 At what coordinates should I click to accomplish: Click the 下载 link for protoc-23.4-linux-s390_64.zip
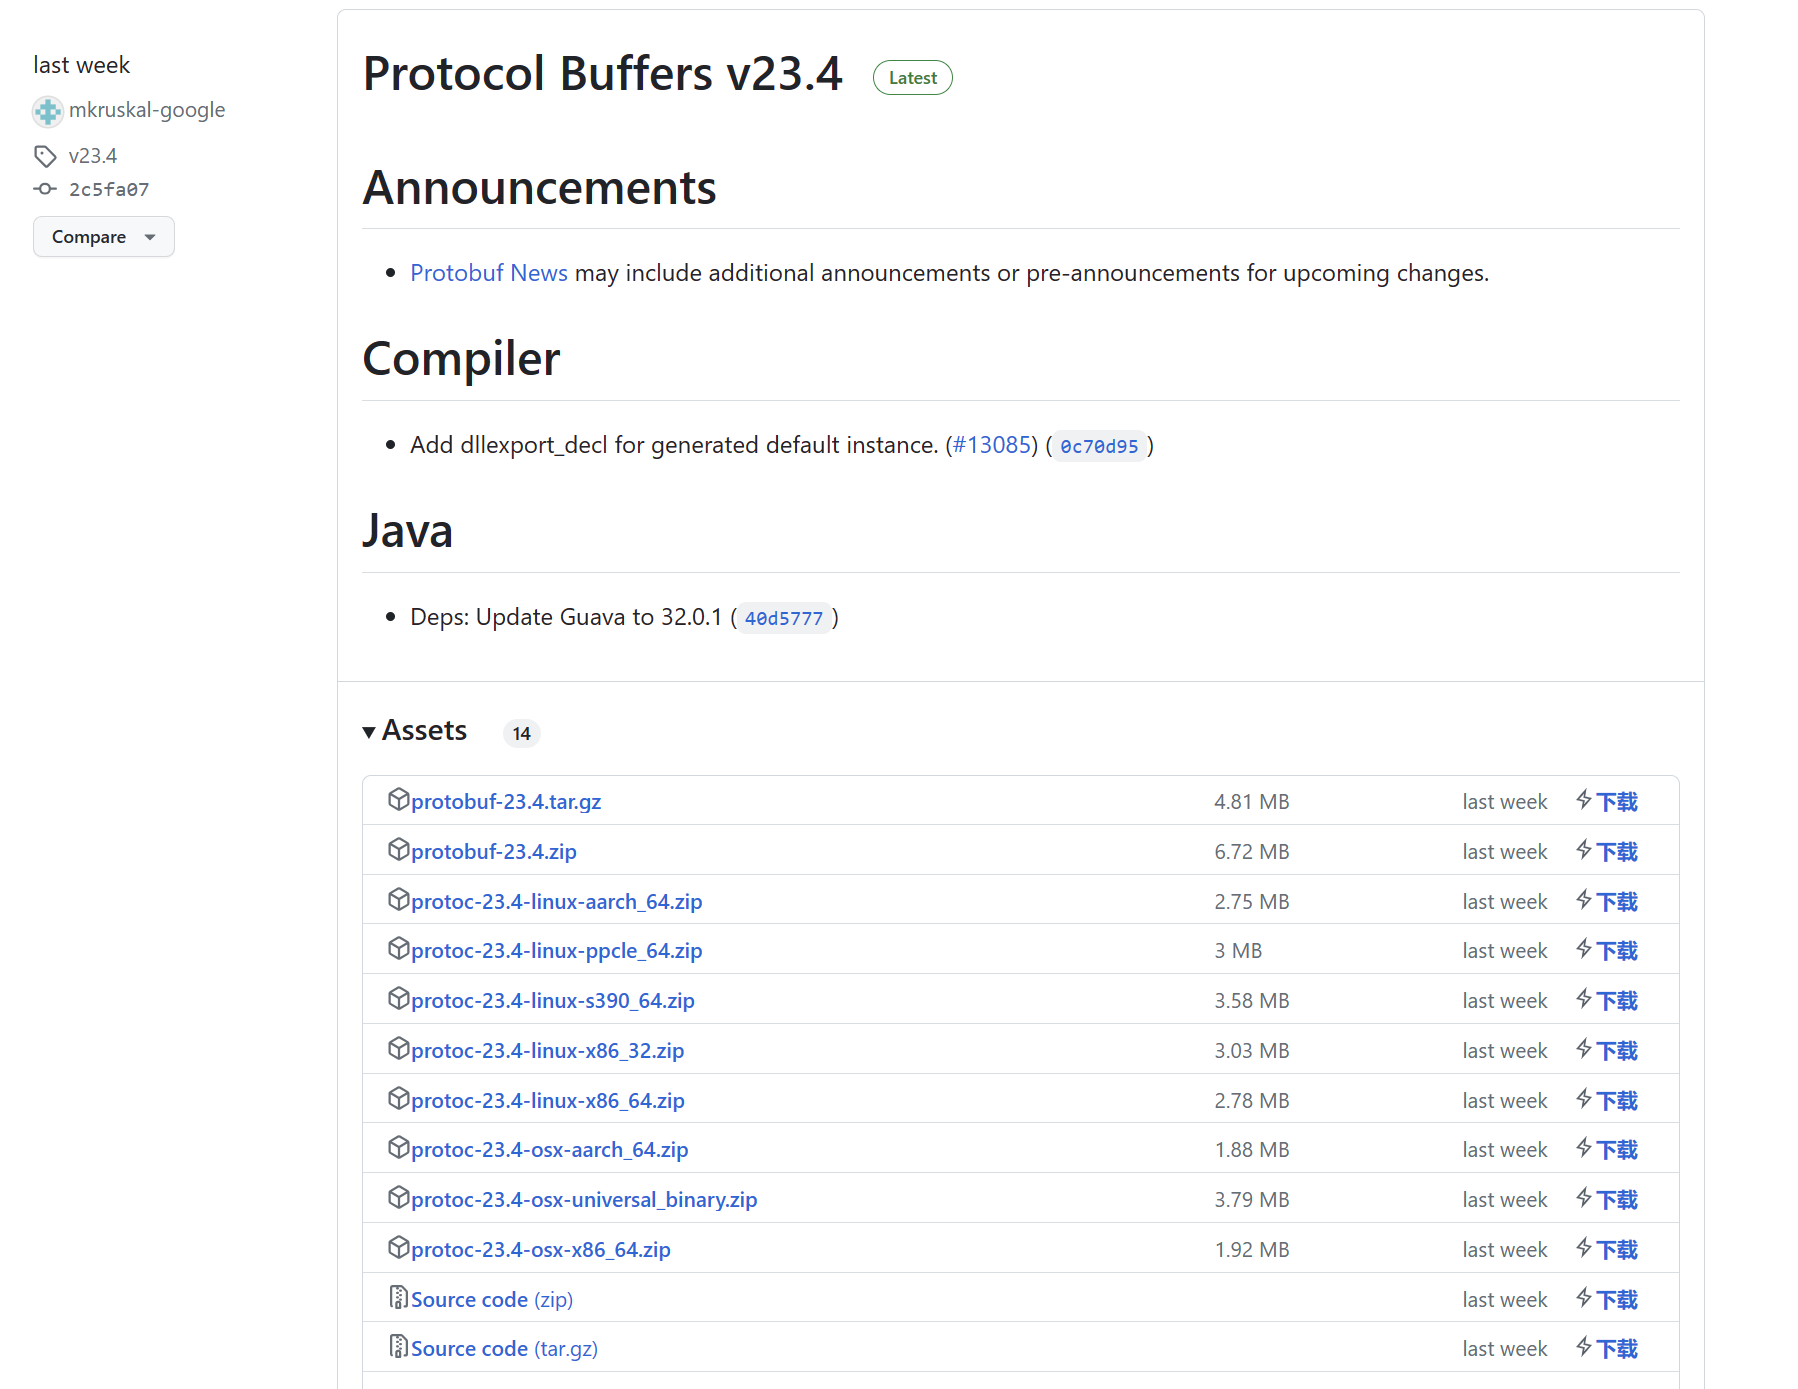tap(1616, 1001)
